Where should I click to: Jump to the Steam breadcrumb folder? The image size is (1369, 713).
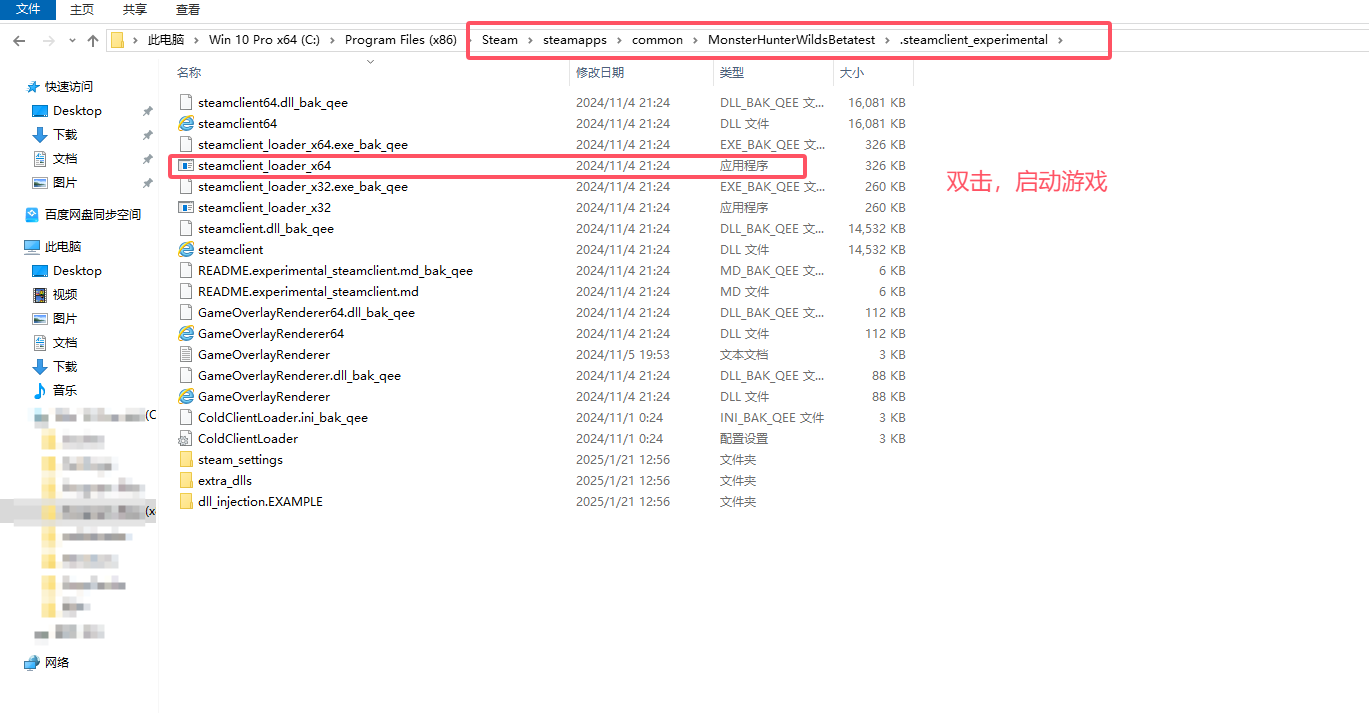500,40
